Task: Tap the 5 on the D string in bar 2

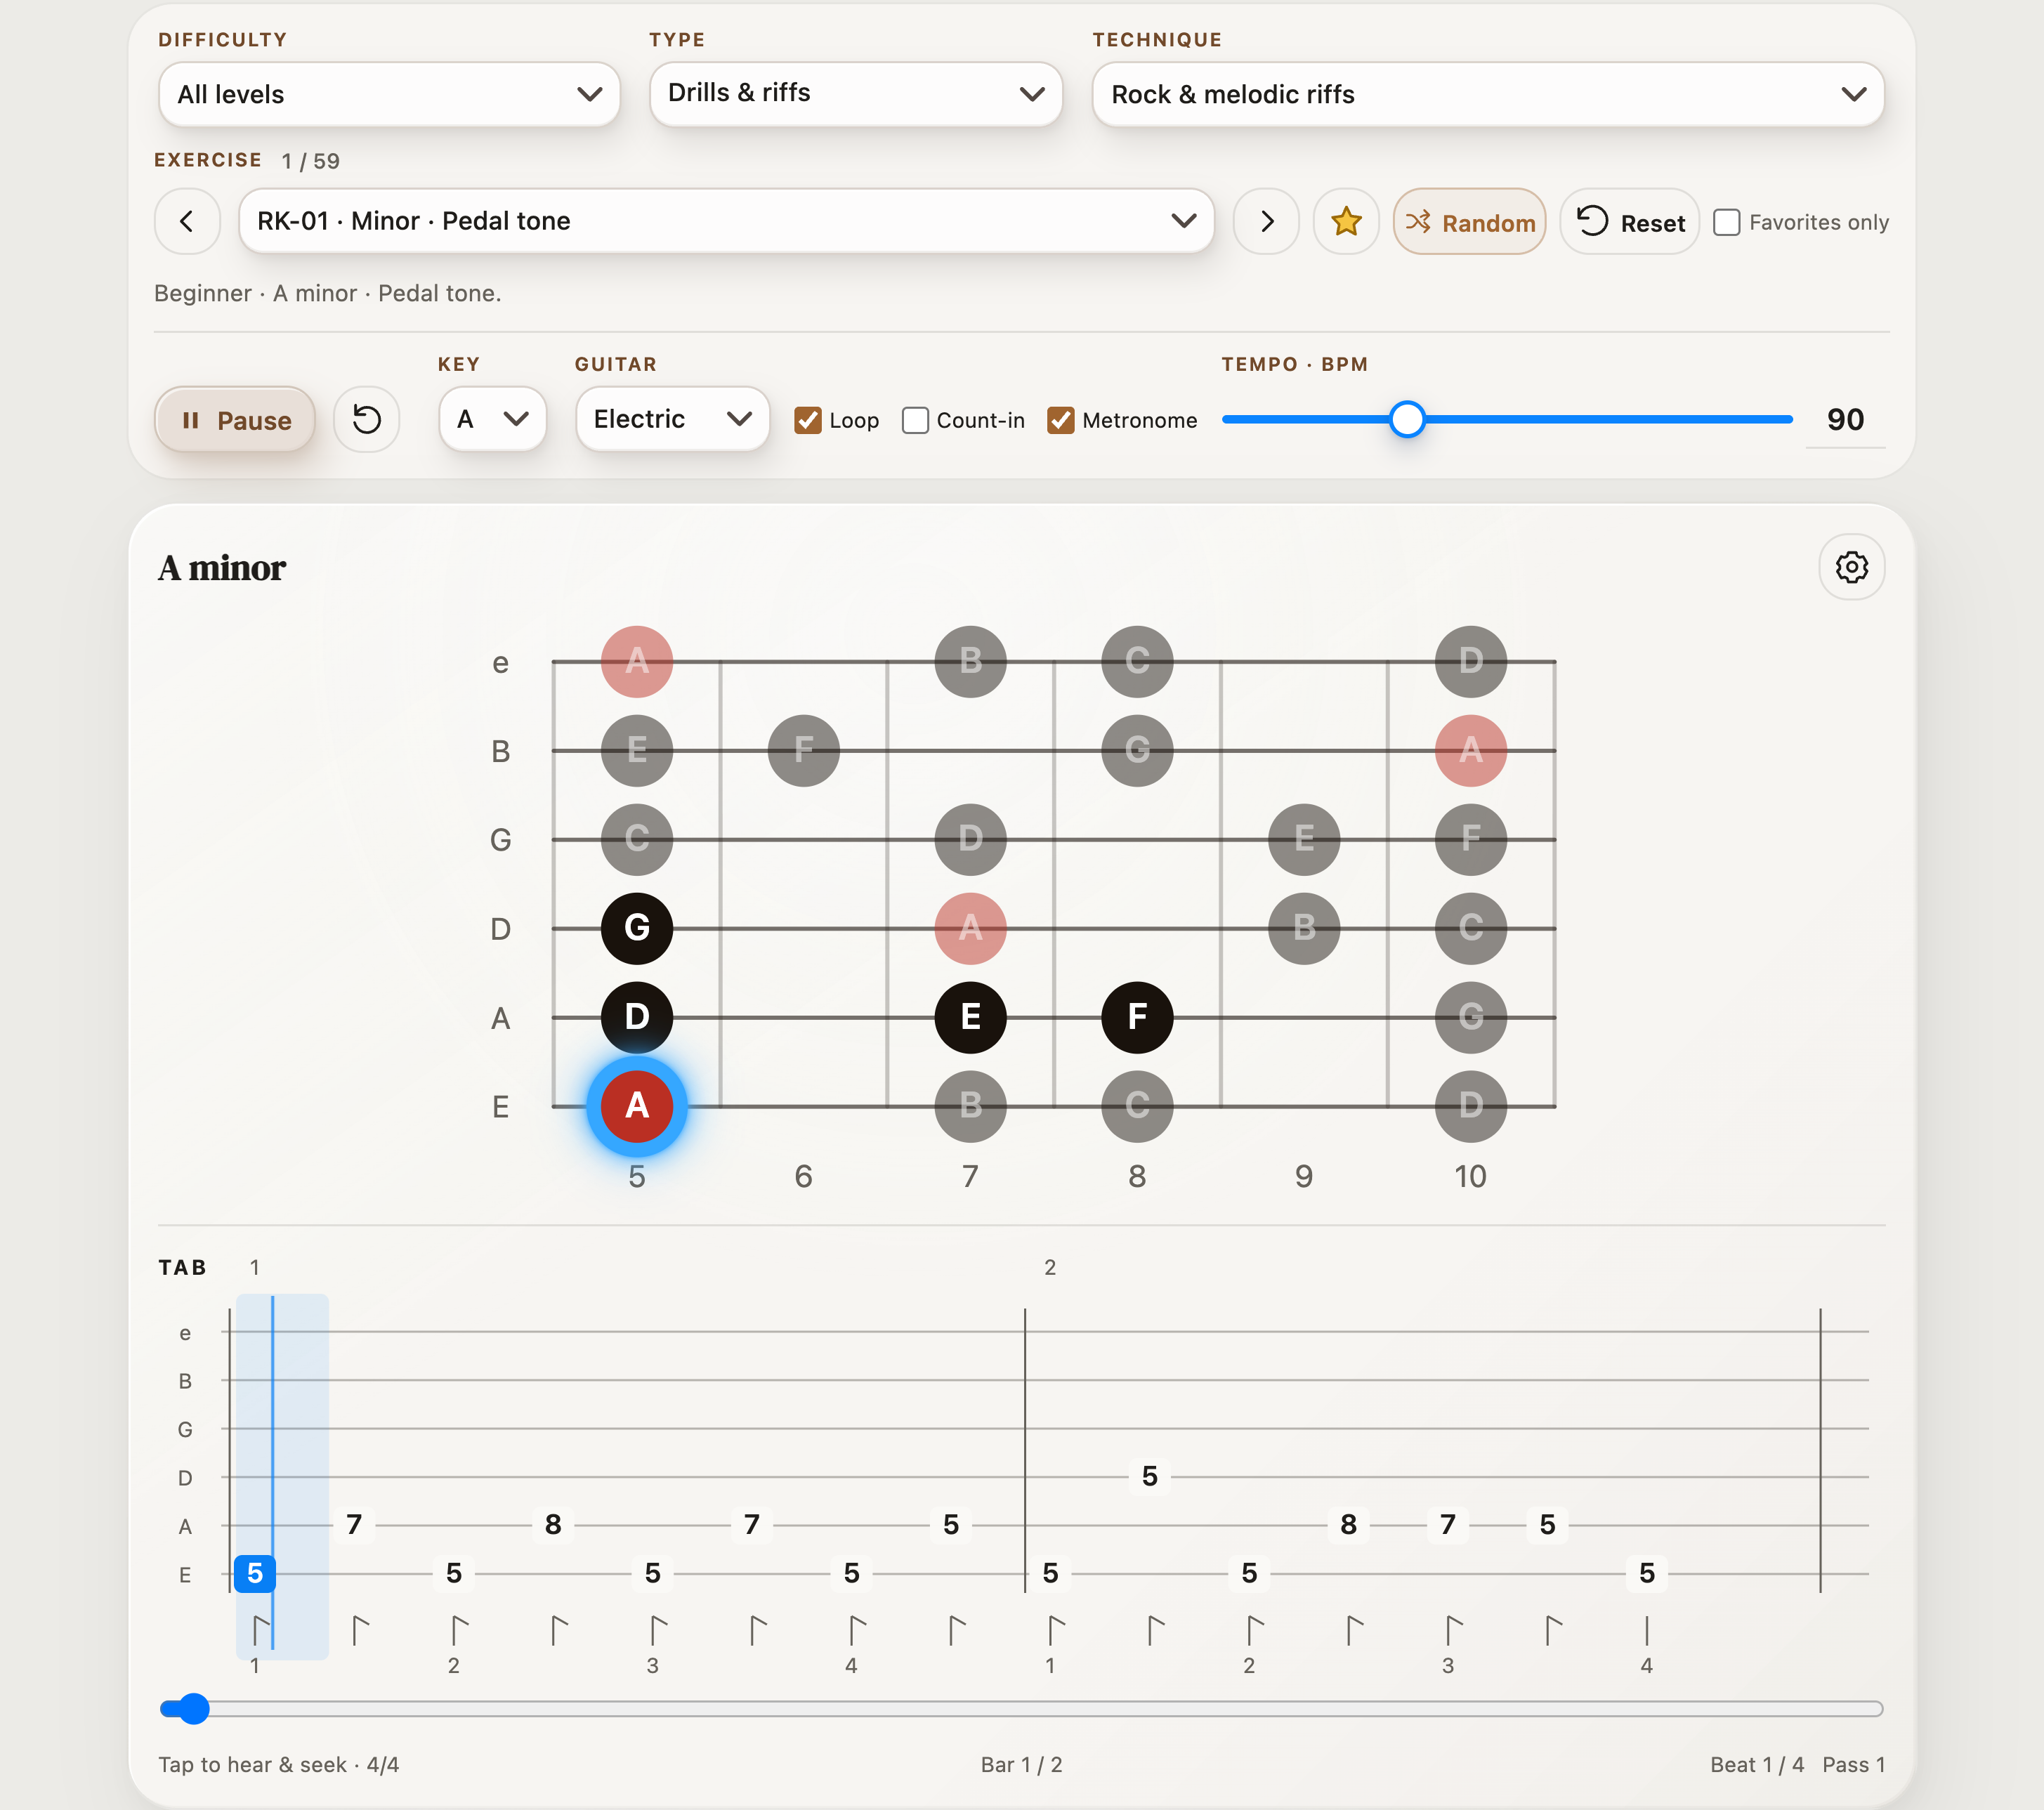Action: click(x=1150, y=1476)
